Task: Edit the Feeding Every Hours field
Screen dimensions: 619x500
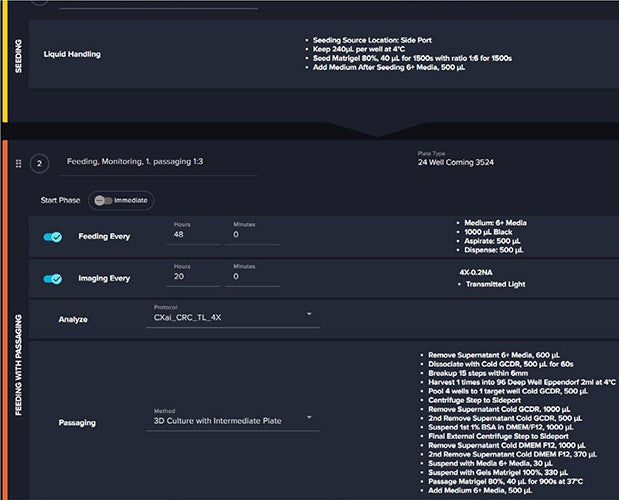Action: [193, 234]
